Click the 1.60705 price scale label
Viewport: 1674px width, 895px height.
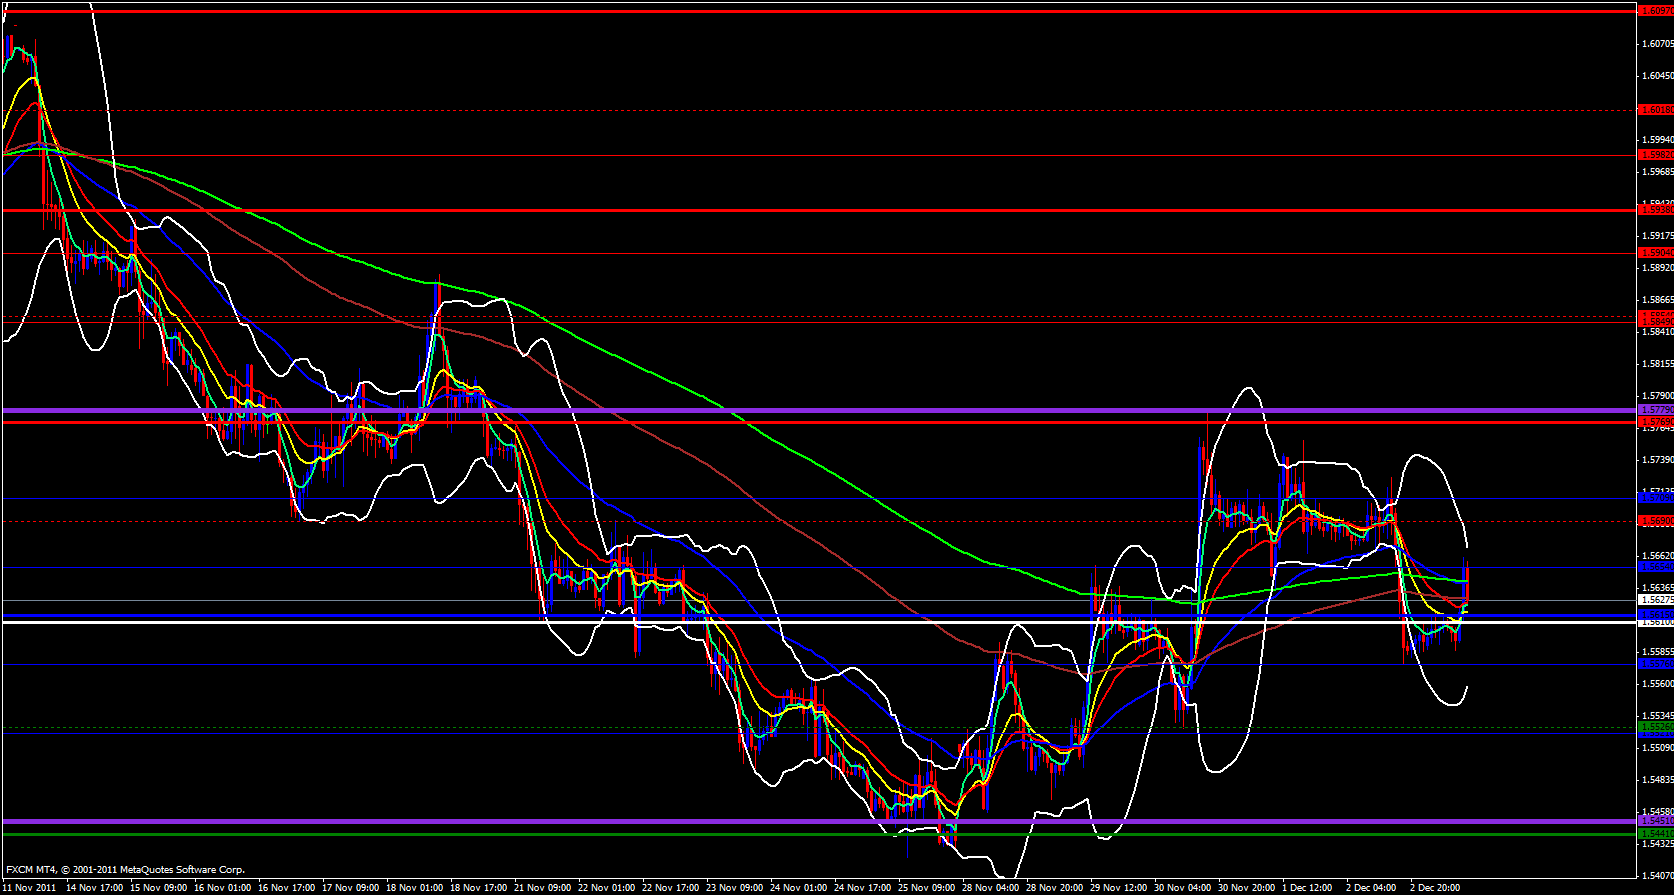point(1657,43)
